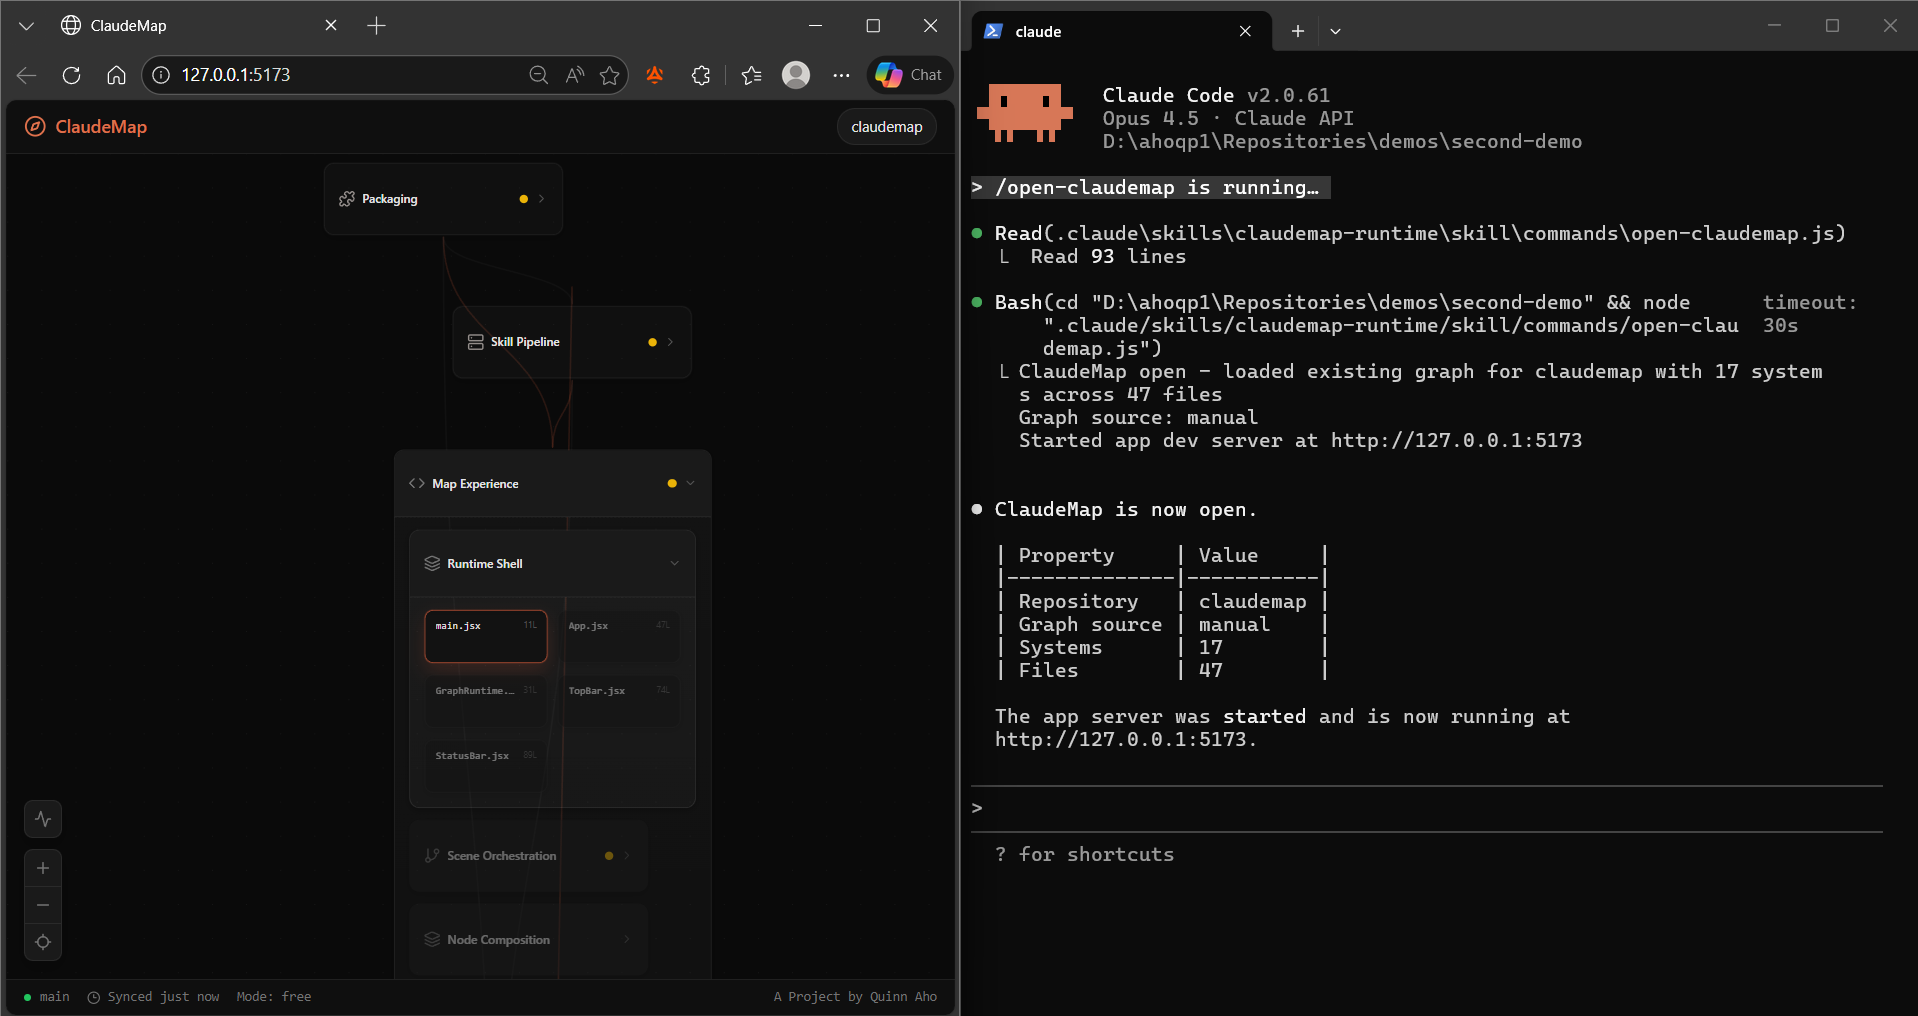The width and height of the screenshot is (1918, 1016).
Task: Click the zoom magnifier in address bar
Action: pyautogui.click(x=538, y=75)
